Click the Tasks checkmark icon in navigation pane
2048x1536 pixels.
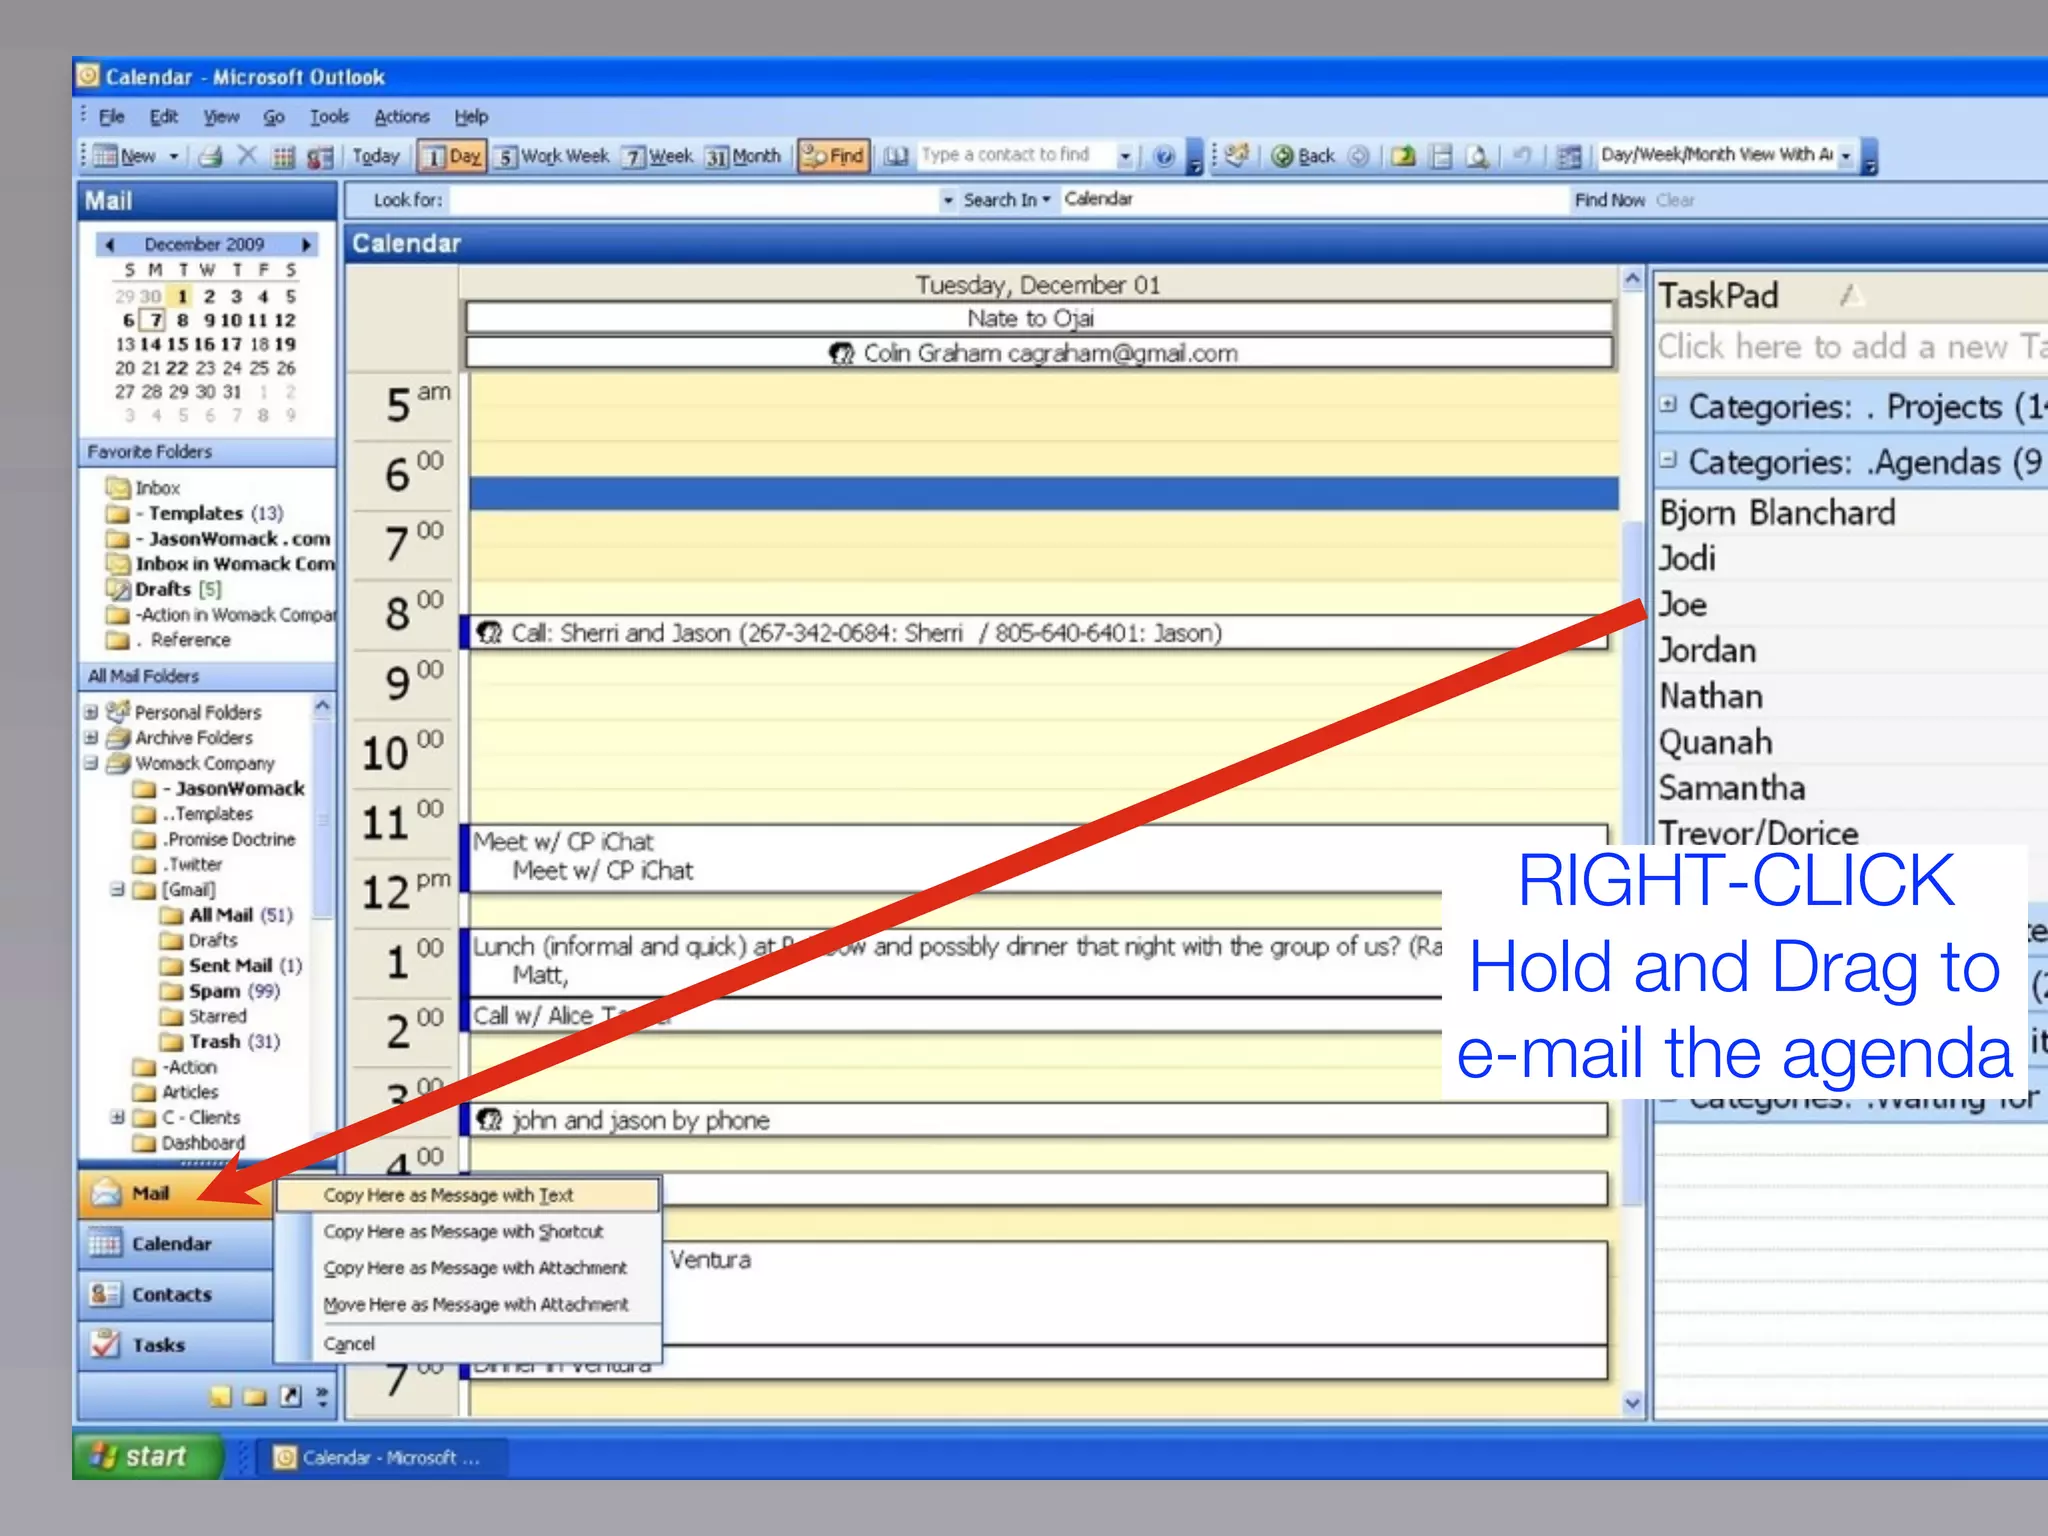pyautogui.click(x=104, y=1344)
